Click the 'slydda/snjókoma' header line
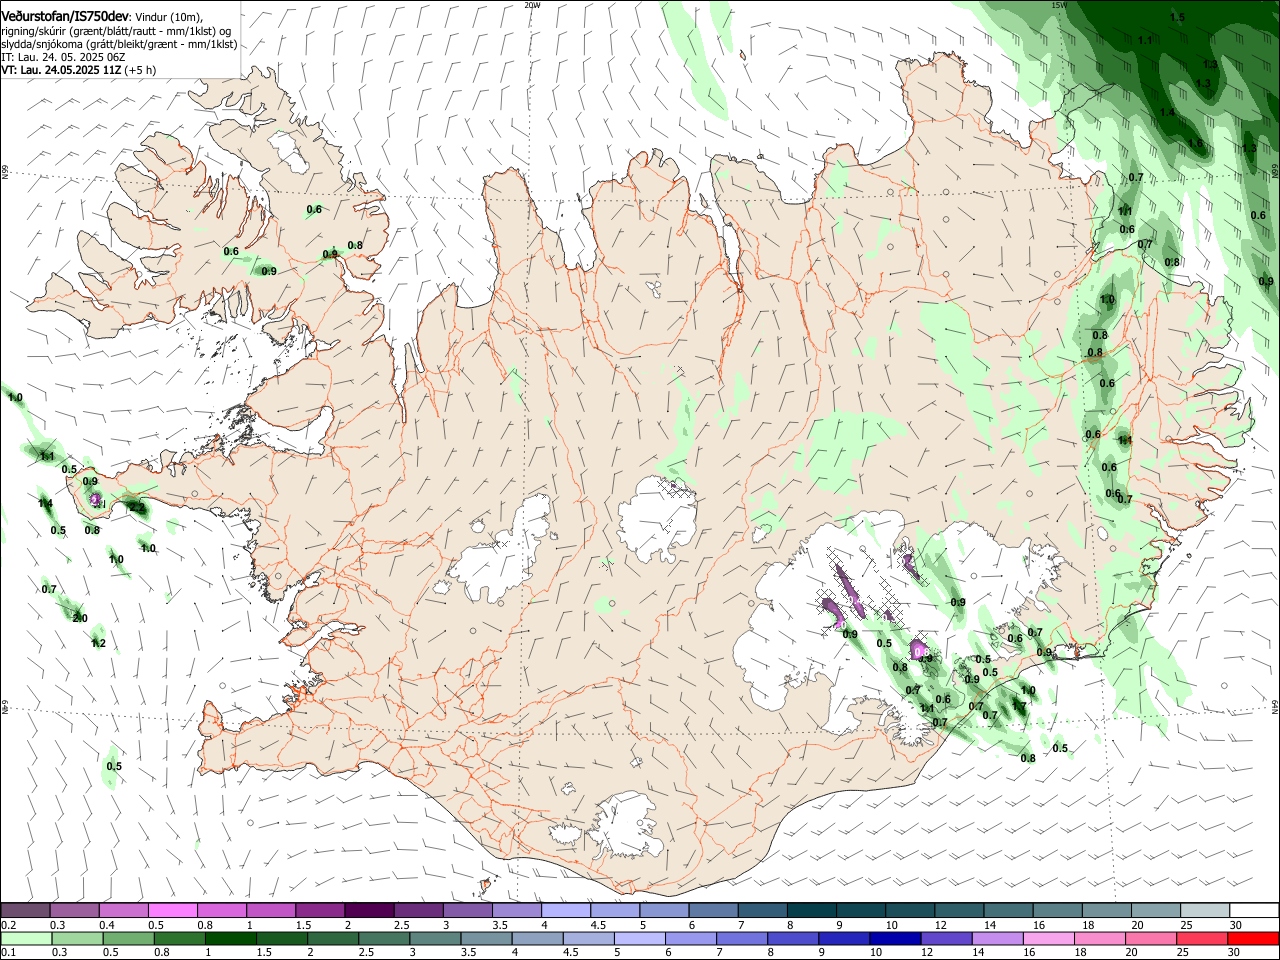Screen dimensions: 1280x960 click(119, 45)
